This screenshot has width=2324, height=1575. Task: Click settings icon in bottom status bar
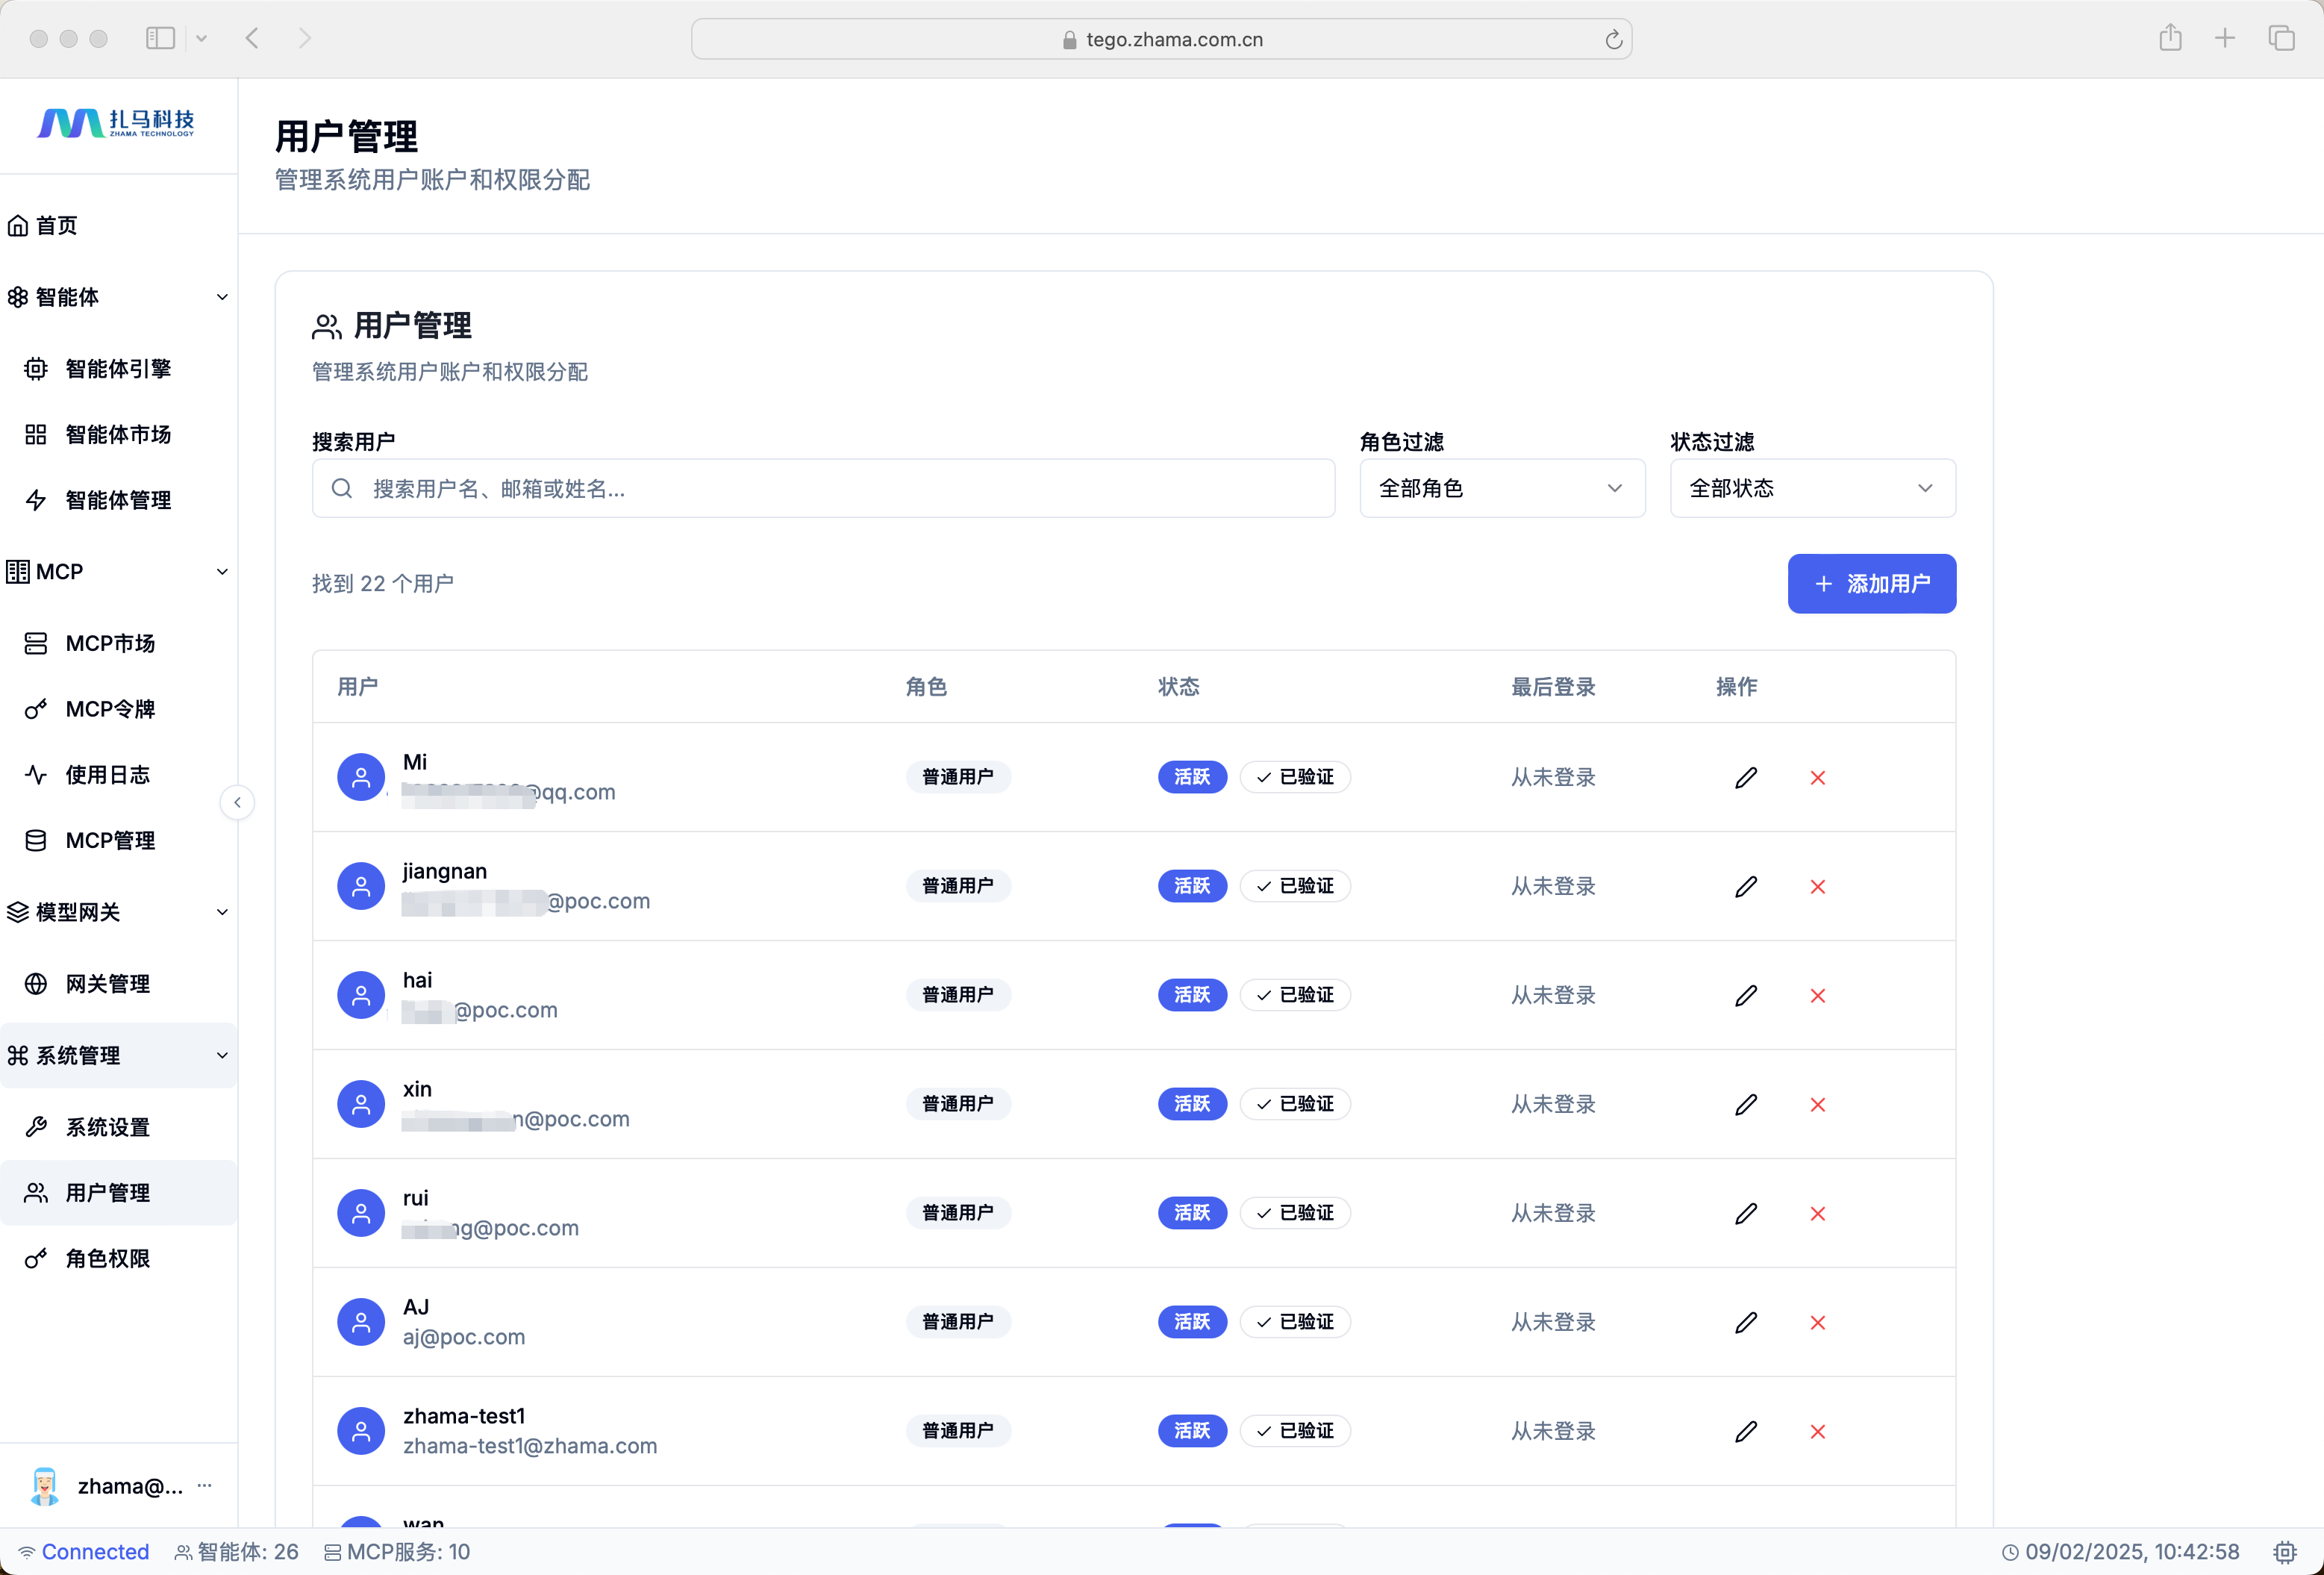pyautogui.click(x=2284, y=1551)
